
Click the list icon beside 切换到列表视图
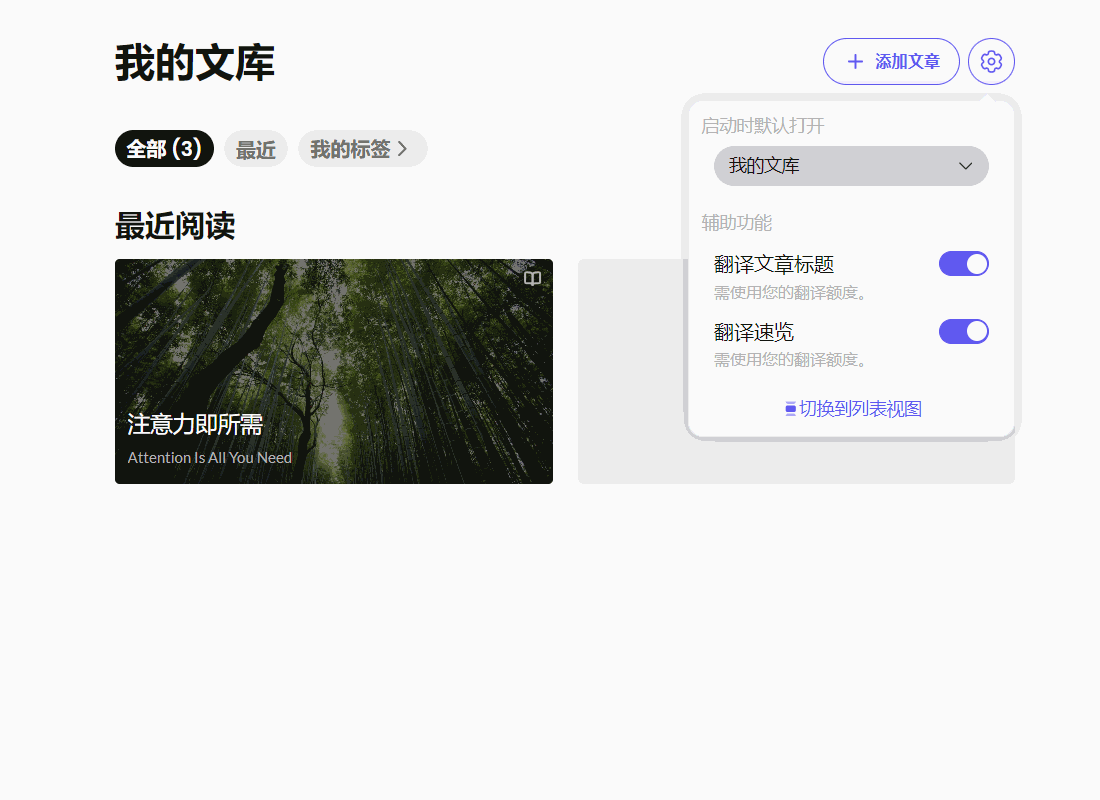(790, 409)
